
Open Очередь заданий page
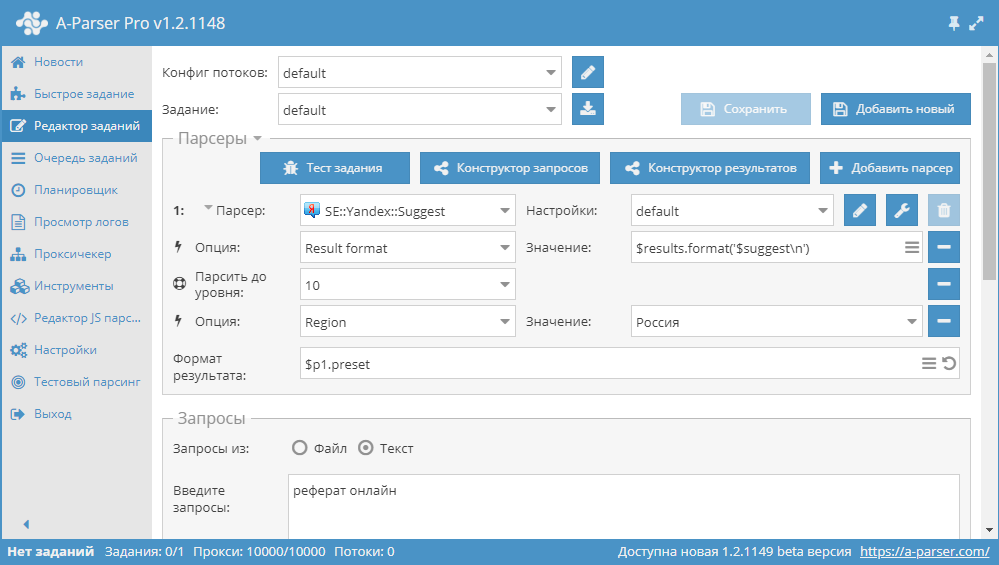click(76, 157)
